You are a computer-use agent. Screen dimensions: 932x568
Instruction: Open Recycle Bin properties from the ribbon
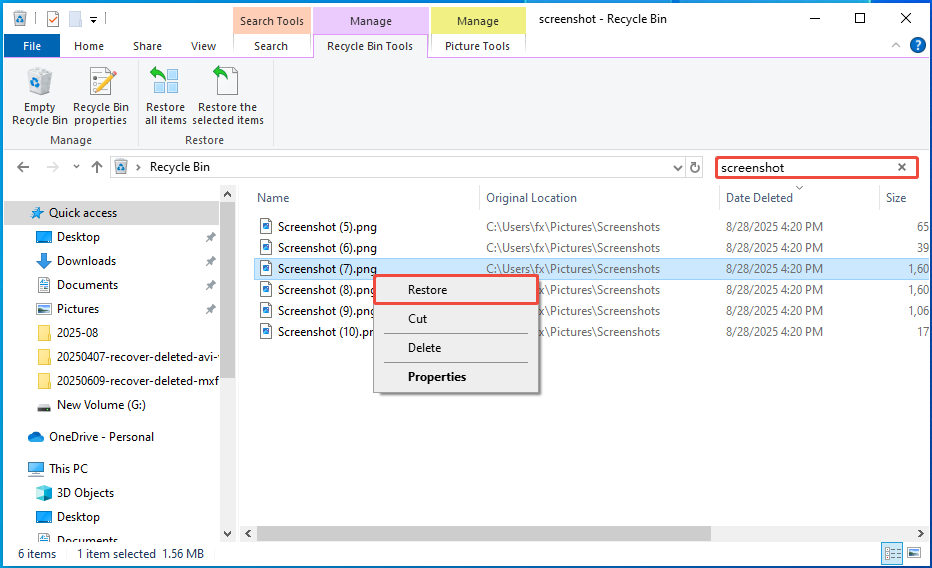tap(101, 96)
